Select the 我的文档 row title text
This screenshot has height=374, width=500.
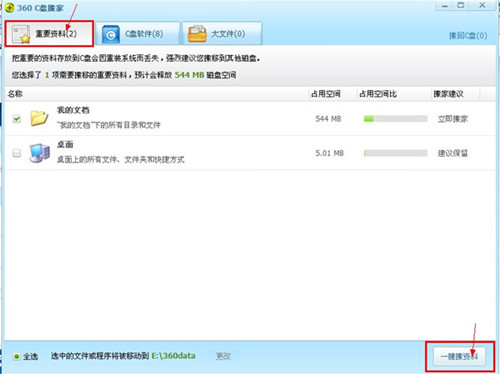73,110
